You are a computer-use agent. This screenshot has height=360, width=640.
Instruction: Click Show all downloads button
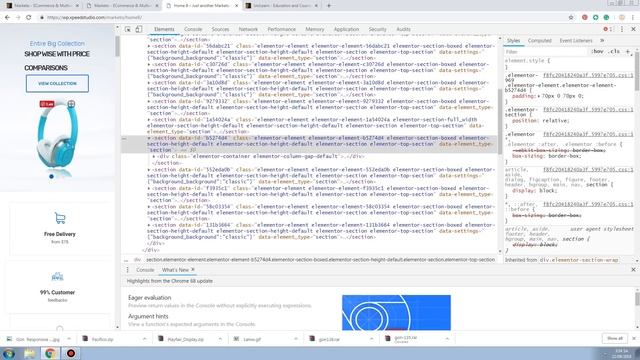615,338
